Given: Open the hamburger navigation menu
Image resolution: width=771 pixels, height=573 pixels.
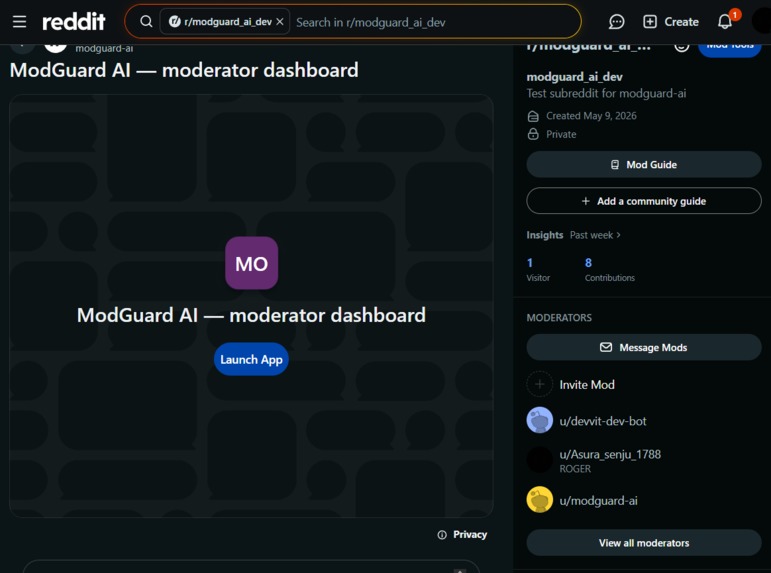Looking at the screenshot, I should 19,22.
